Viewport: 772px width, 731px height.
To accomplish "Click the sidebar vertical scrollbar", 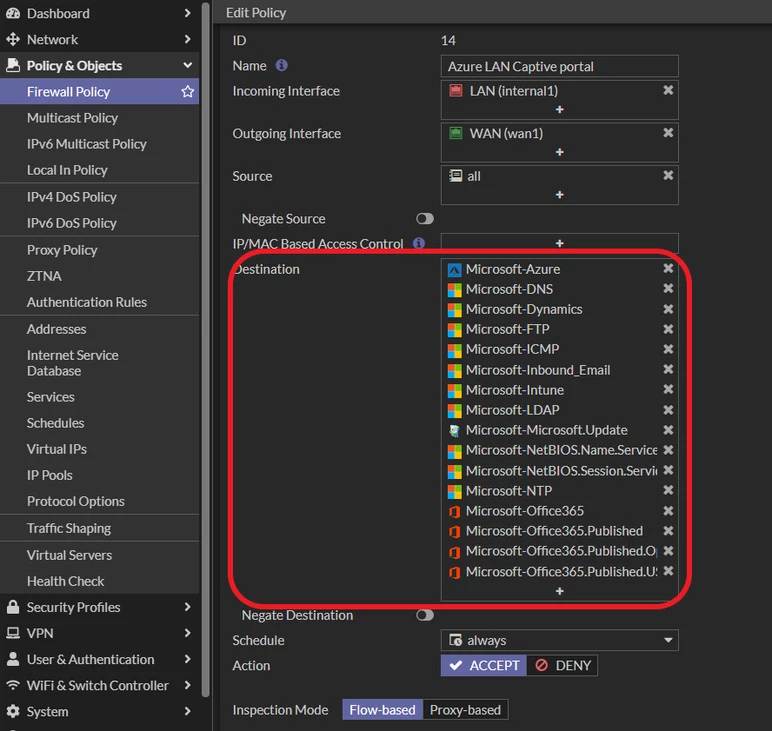I will pos(205,350).
